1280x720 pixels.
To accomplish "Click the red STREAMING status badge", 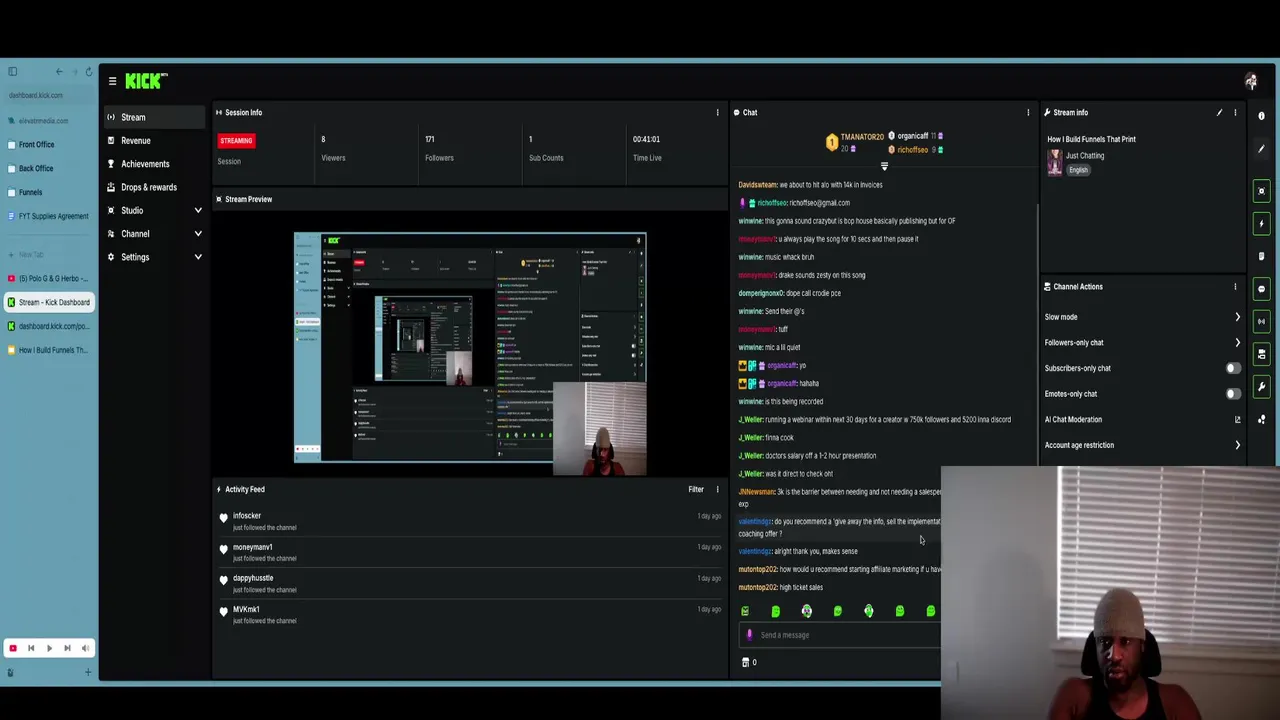I will point(236,141).
